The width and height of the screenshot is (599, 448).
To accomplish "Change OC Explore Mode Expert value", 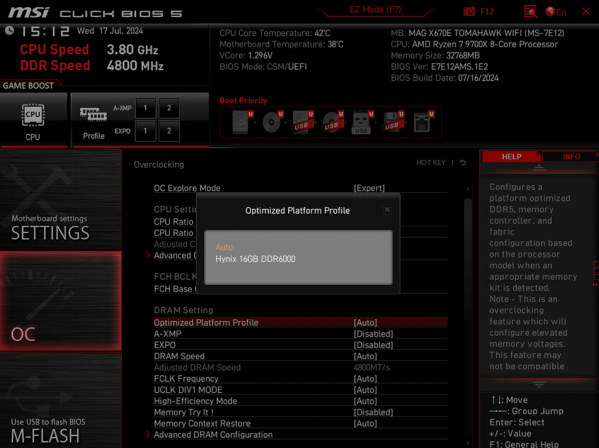I will coord(369,188).
